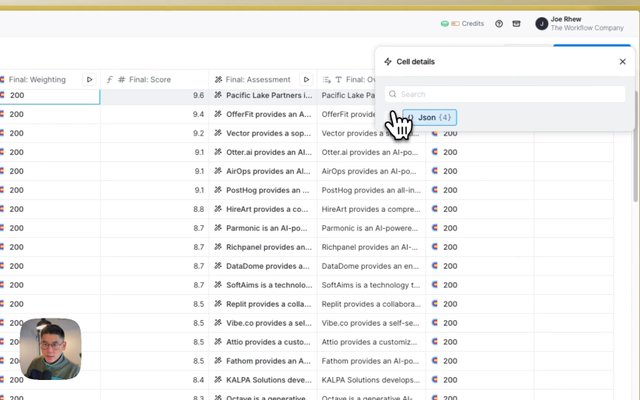Open the Final: Weighting column header menu
Image resolution: width=640 pixels, height=400 pixels.
click(x=40, y=79)
